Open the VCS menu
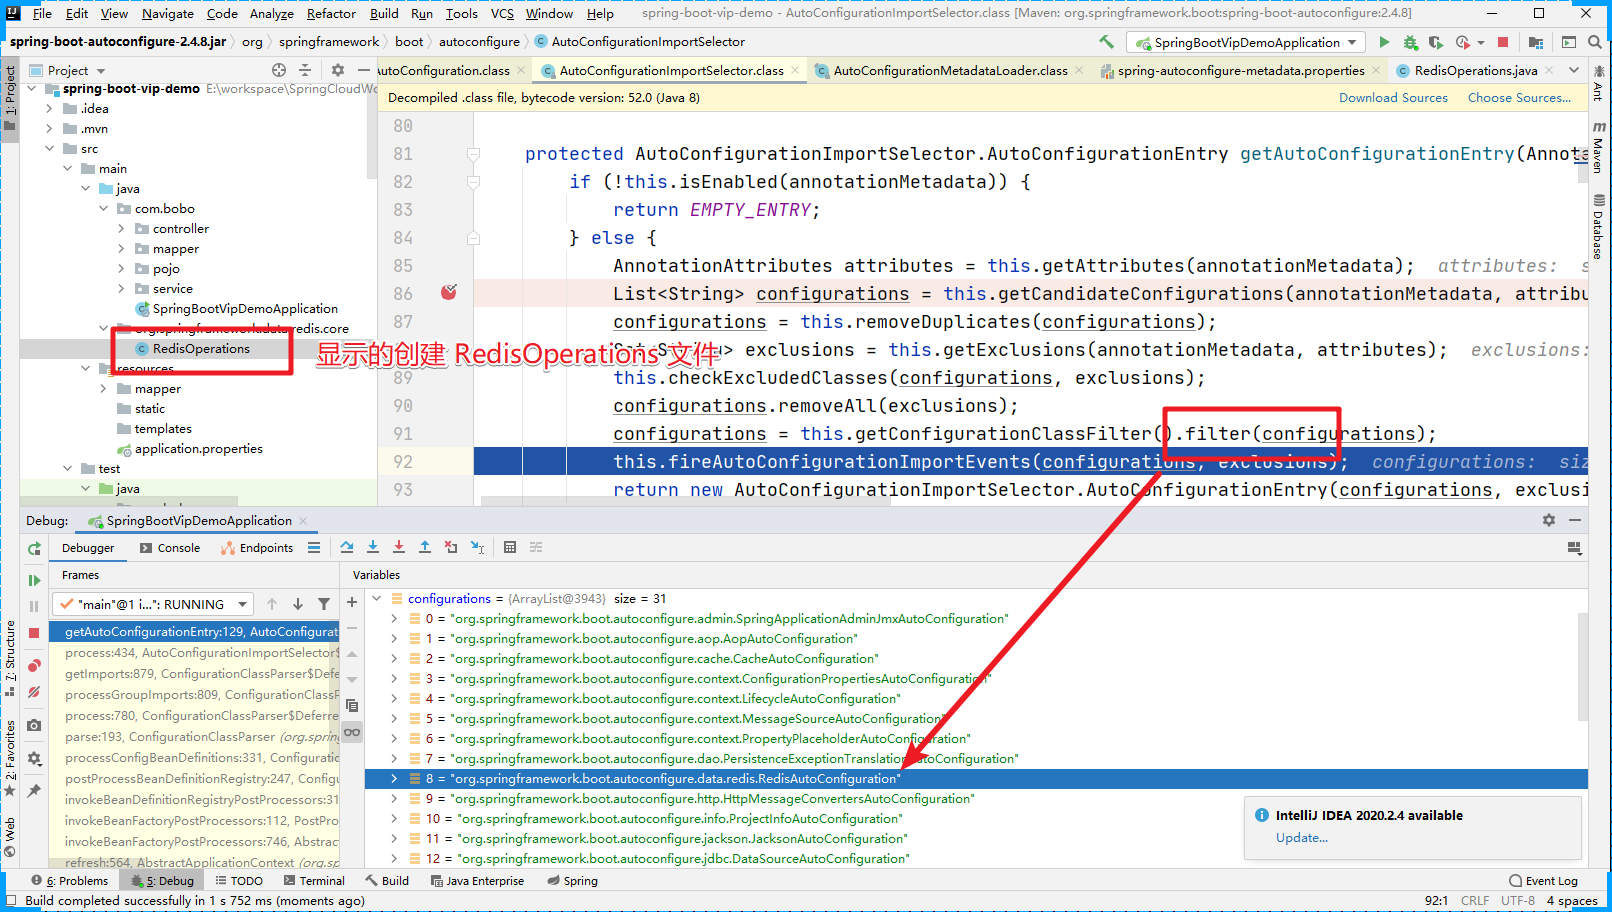Viewport: 1612px width, 912px height. pos(502,13)
